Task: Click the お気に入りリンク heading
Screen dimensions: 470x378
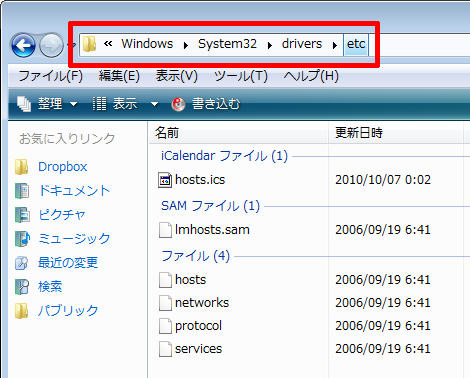Action: [x=67, y=139]
